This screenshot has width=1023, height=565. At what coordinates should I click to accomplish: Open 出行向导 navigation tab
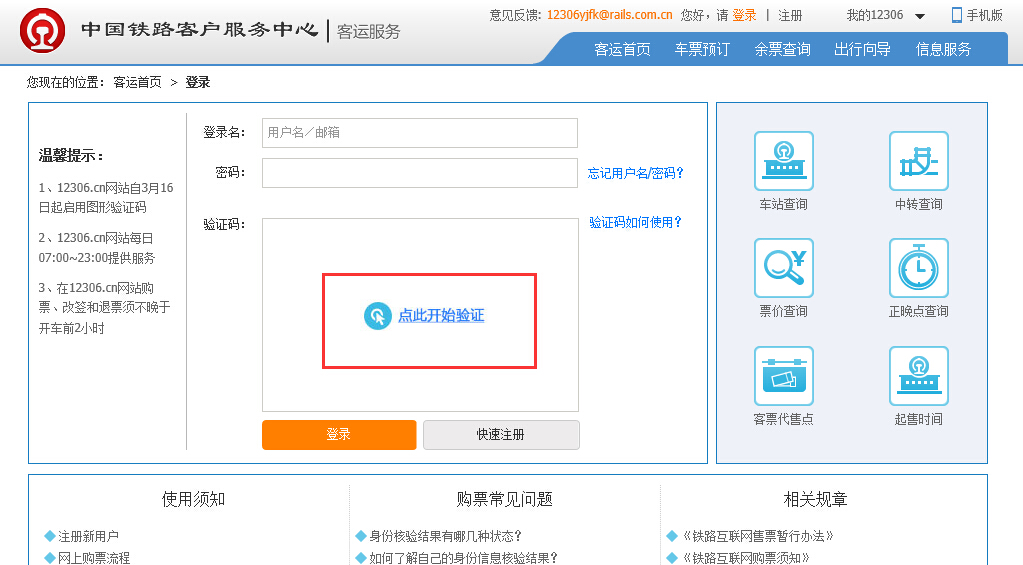(x=862, y=50)
